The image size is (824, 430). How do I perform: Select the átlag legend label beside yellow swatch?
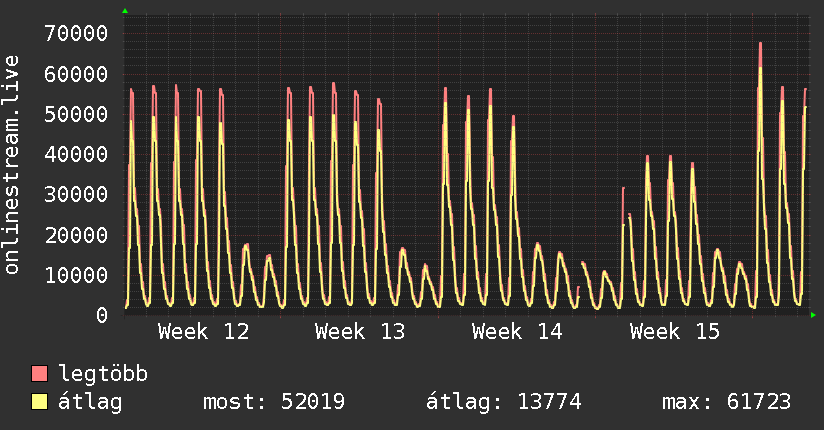(90, 402)
